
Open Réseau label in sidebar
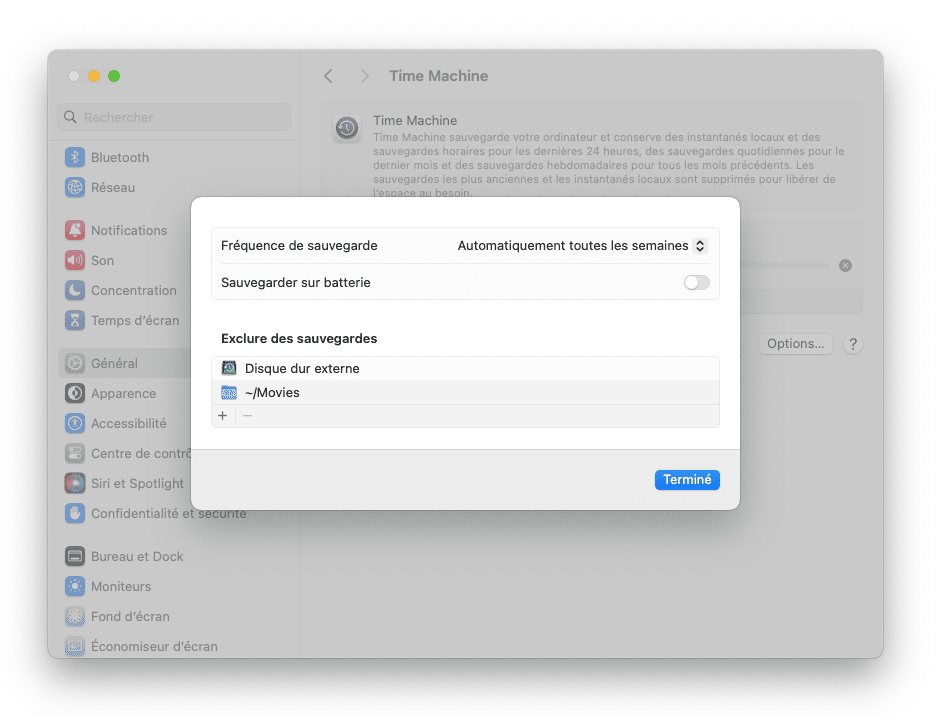pyautogui.click(x=113, y=187)
